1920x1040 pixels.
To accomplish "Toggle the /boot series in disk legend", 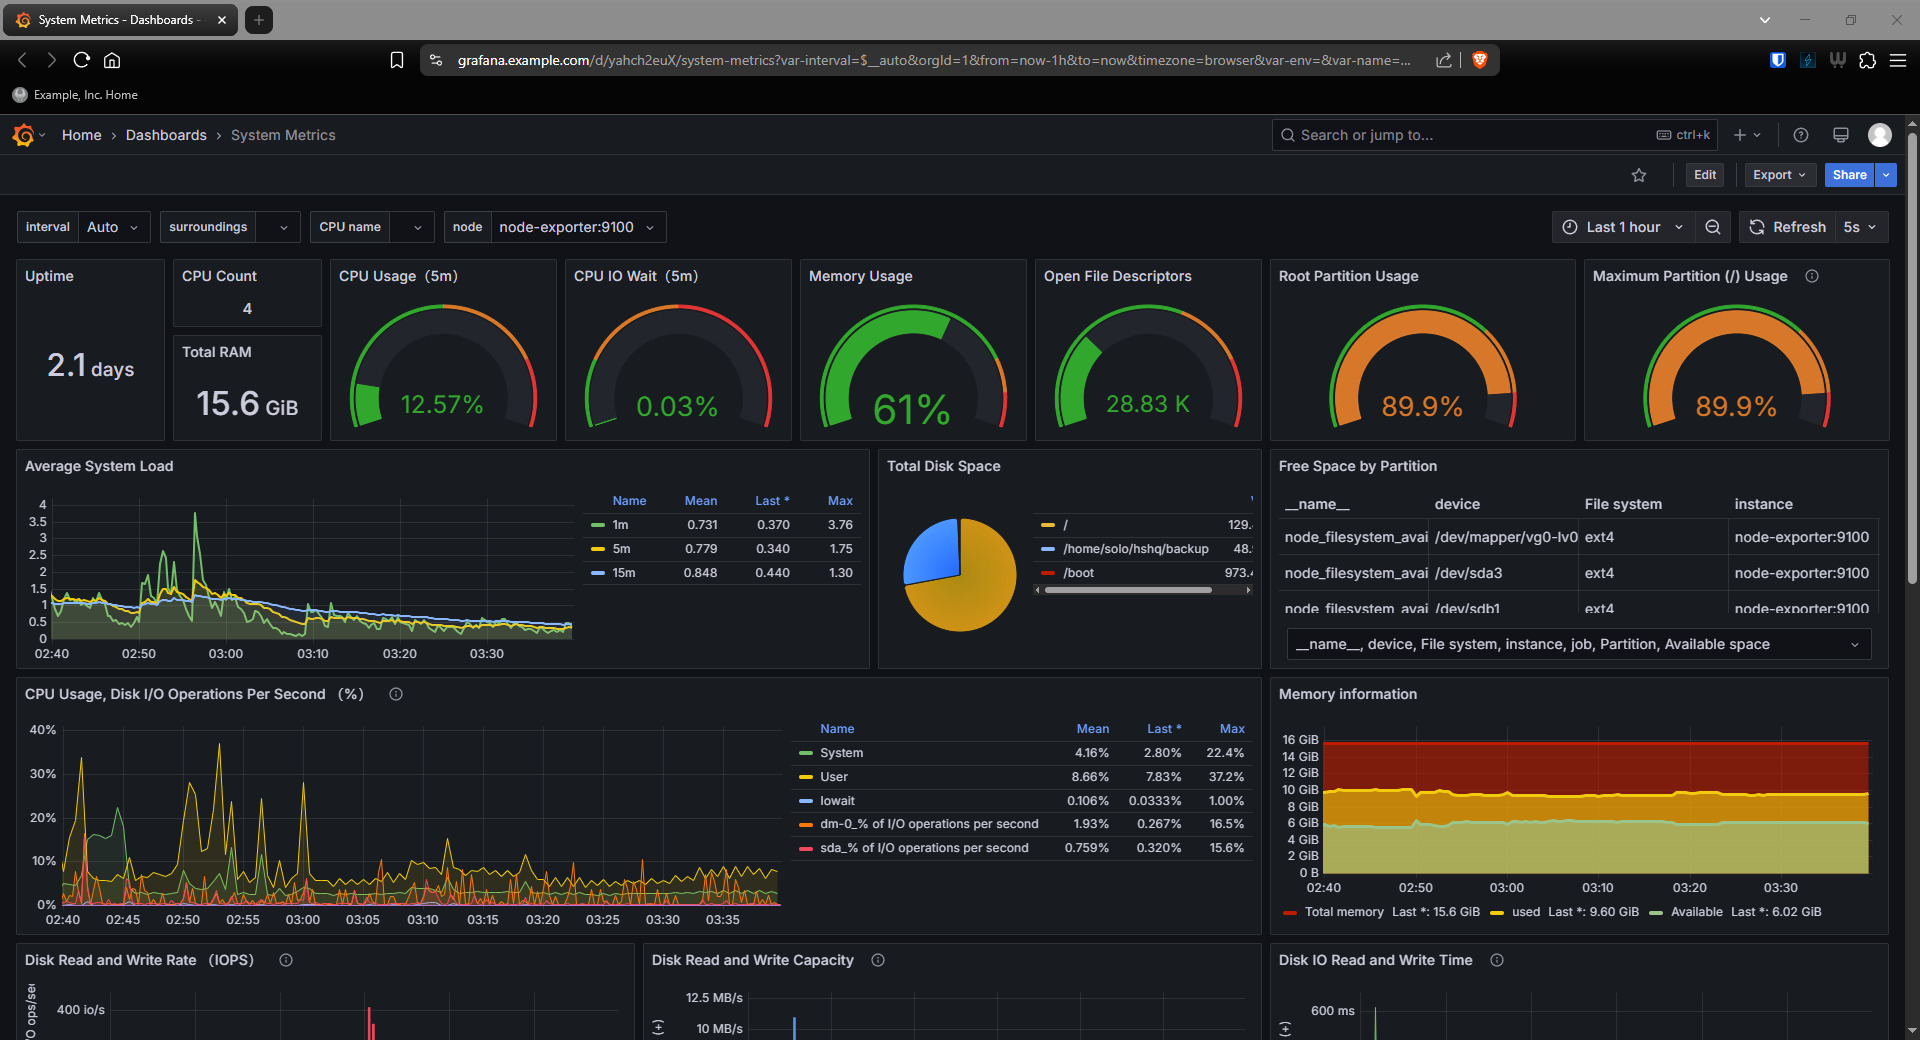I will coord(1078,573).
